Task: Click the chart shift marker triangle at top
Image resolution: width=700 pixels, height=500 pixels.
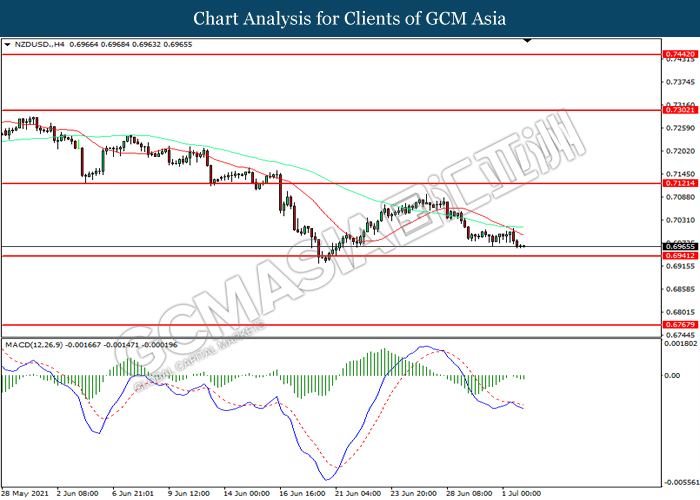Action: 528,41
